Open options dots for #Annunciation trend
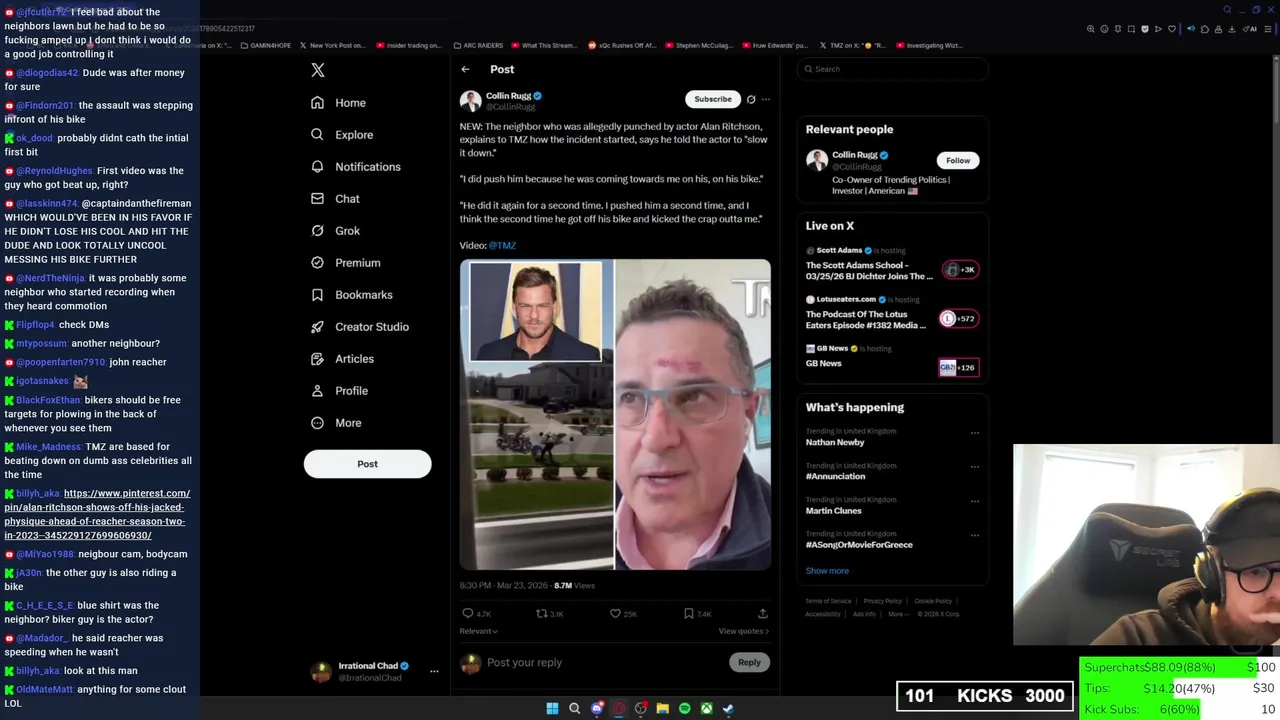 [x=975, y=467]
